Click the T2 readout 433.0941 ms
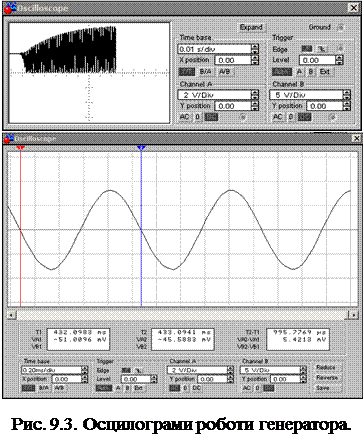Screen dimensions: 364x446 [x=184, y=332]
